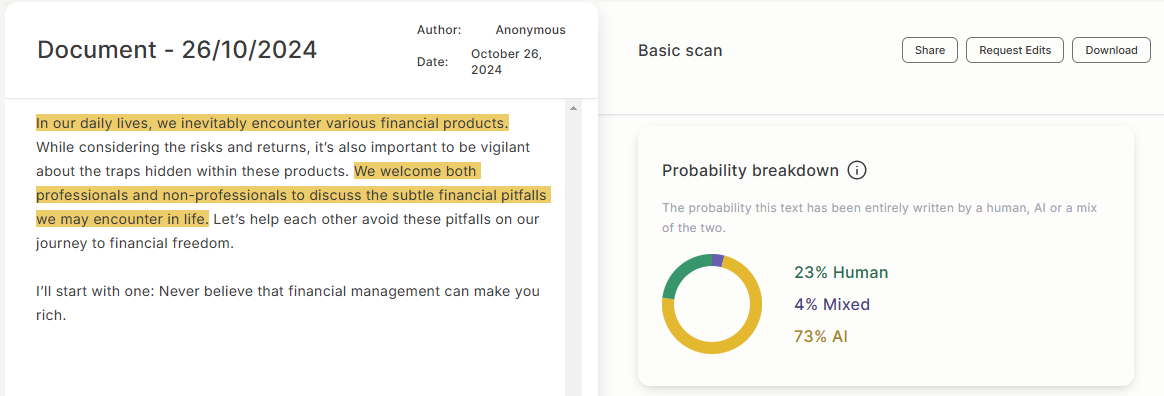Click the Anonymous author name
Viewport: 1164px width, 396px height.
530,30
